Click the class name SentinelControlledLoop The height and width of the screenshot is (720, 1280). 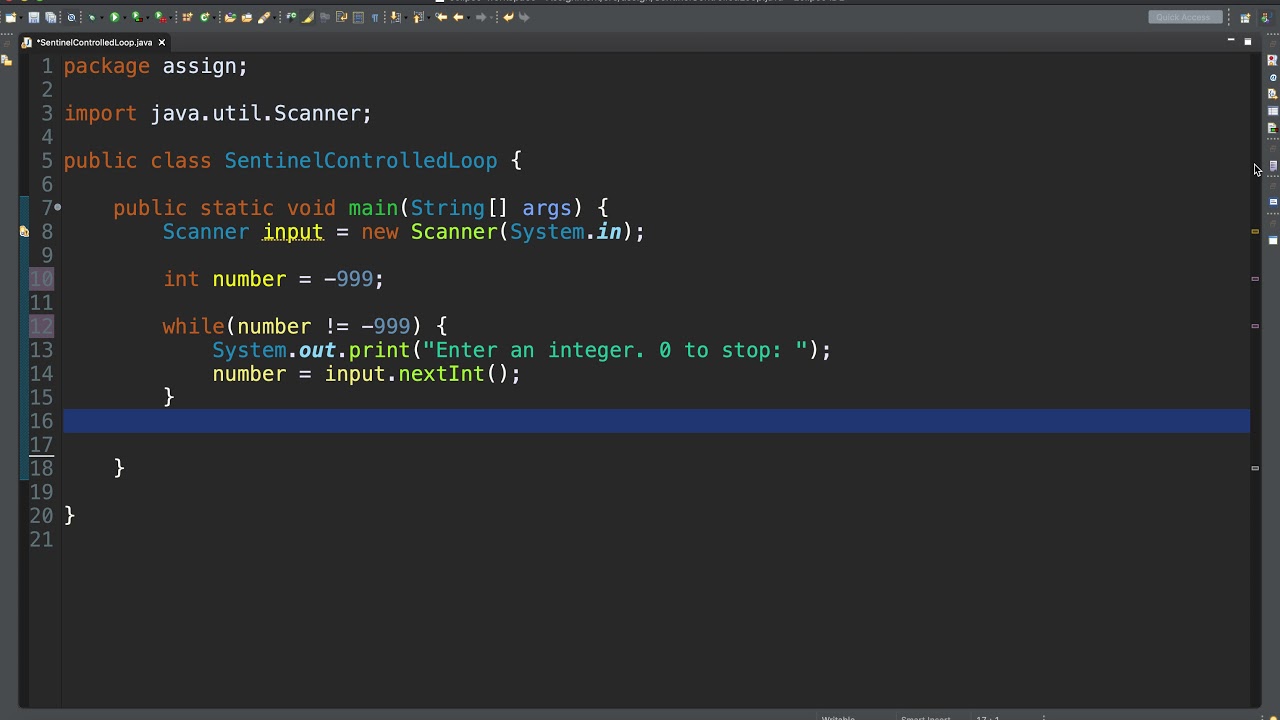360,161
